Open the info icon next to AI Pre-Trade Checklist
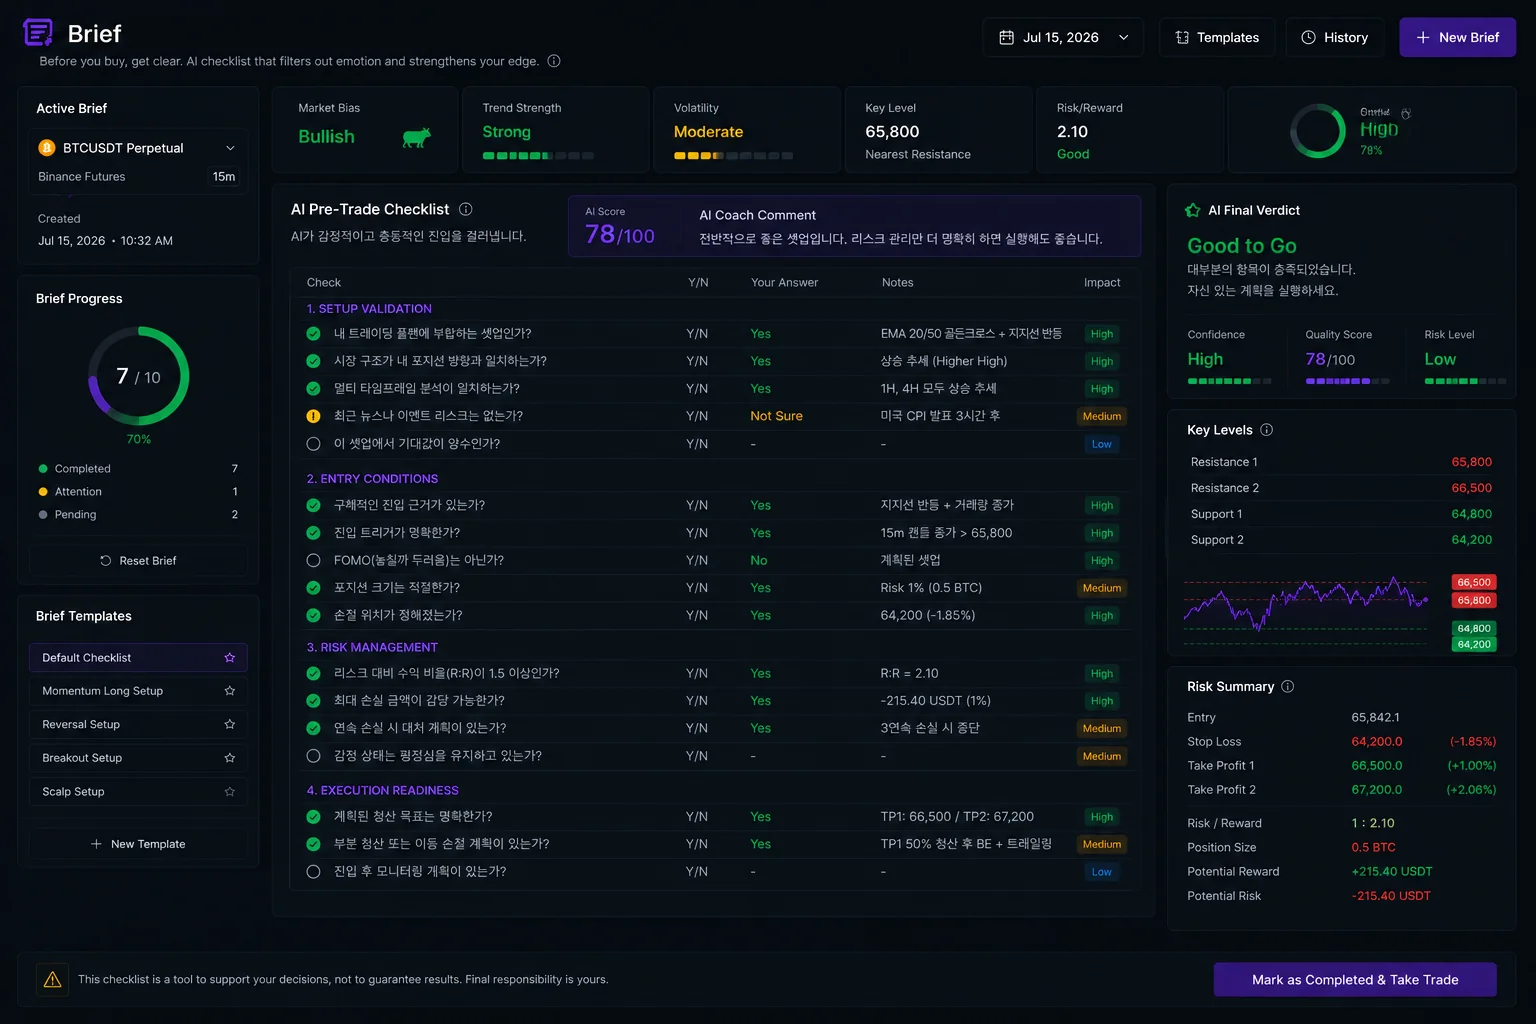This screenshot has width=1536, height=1024. (466, 209)
